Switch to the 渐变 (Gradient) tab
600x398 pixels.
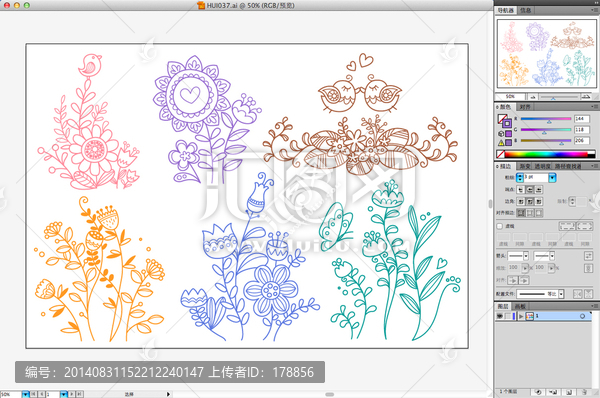point(525,166)
